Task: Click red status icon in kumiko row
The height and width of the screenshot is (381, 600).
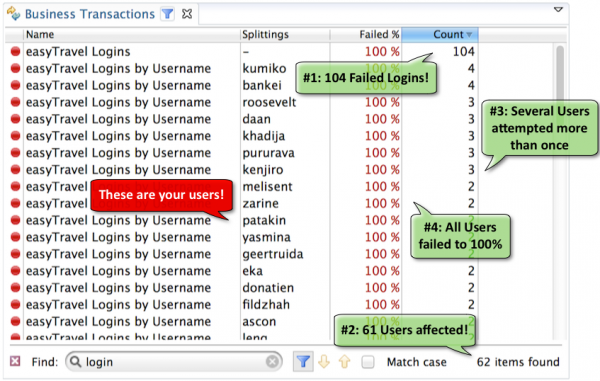Action: tap(15, 68)
